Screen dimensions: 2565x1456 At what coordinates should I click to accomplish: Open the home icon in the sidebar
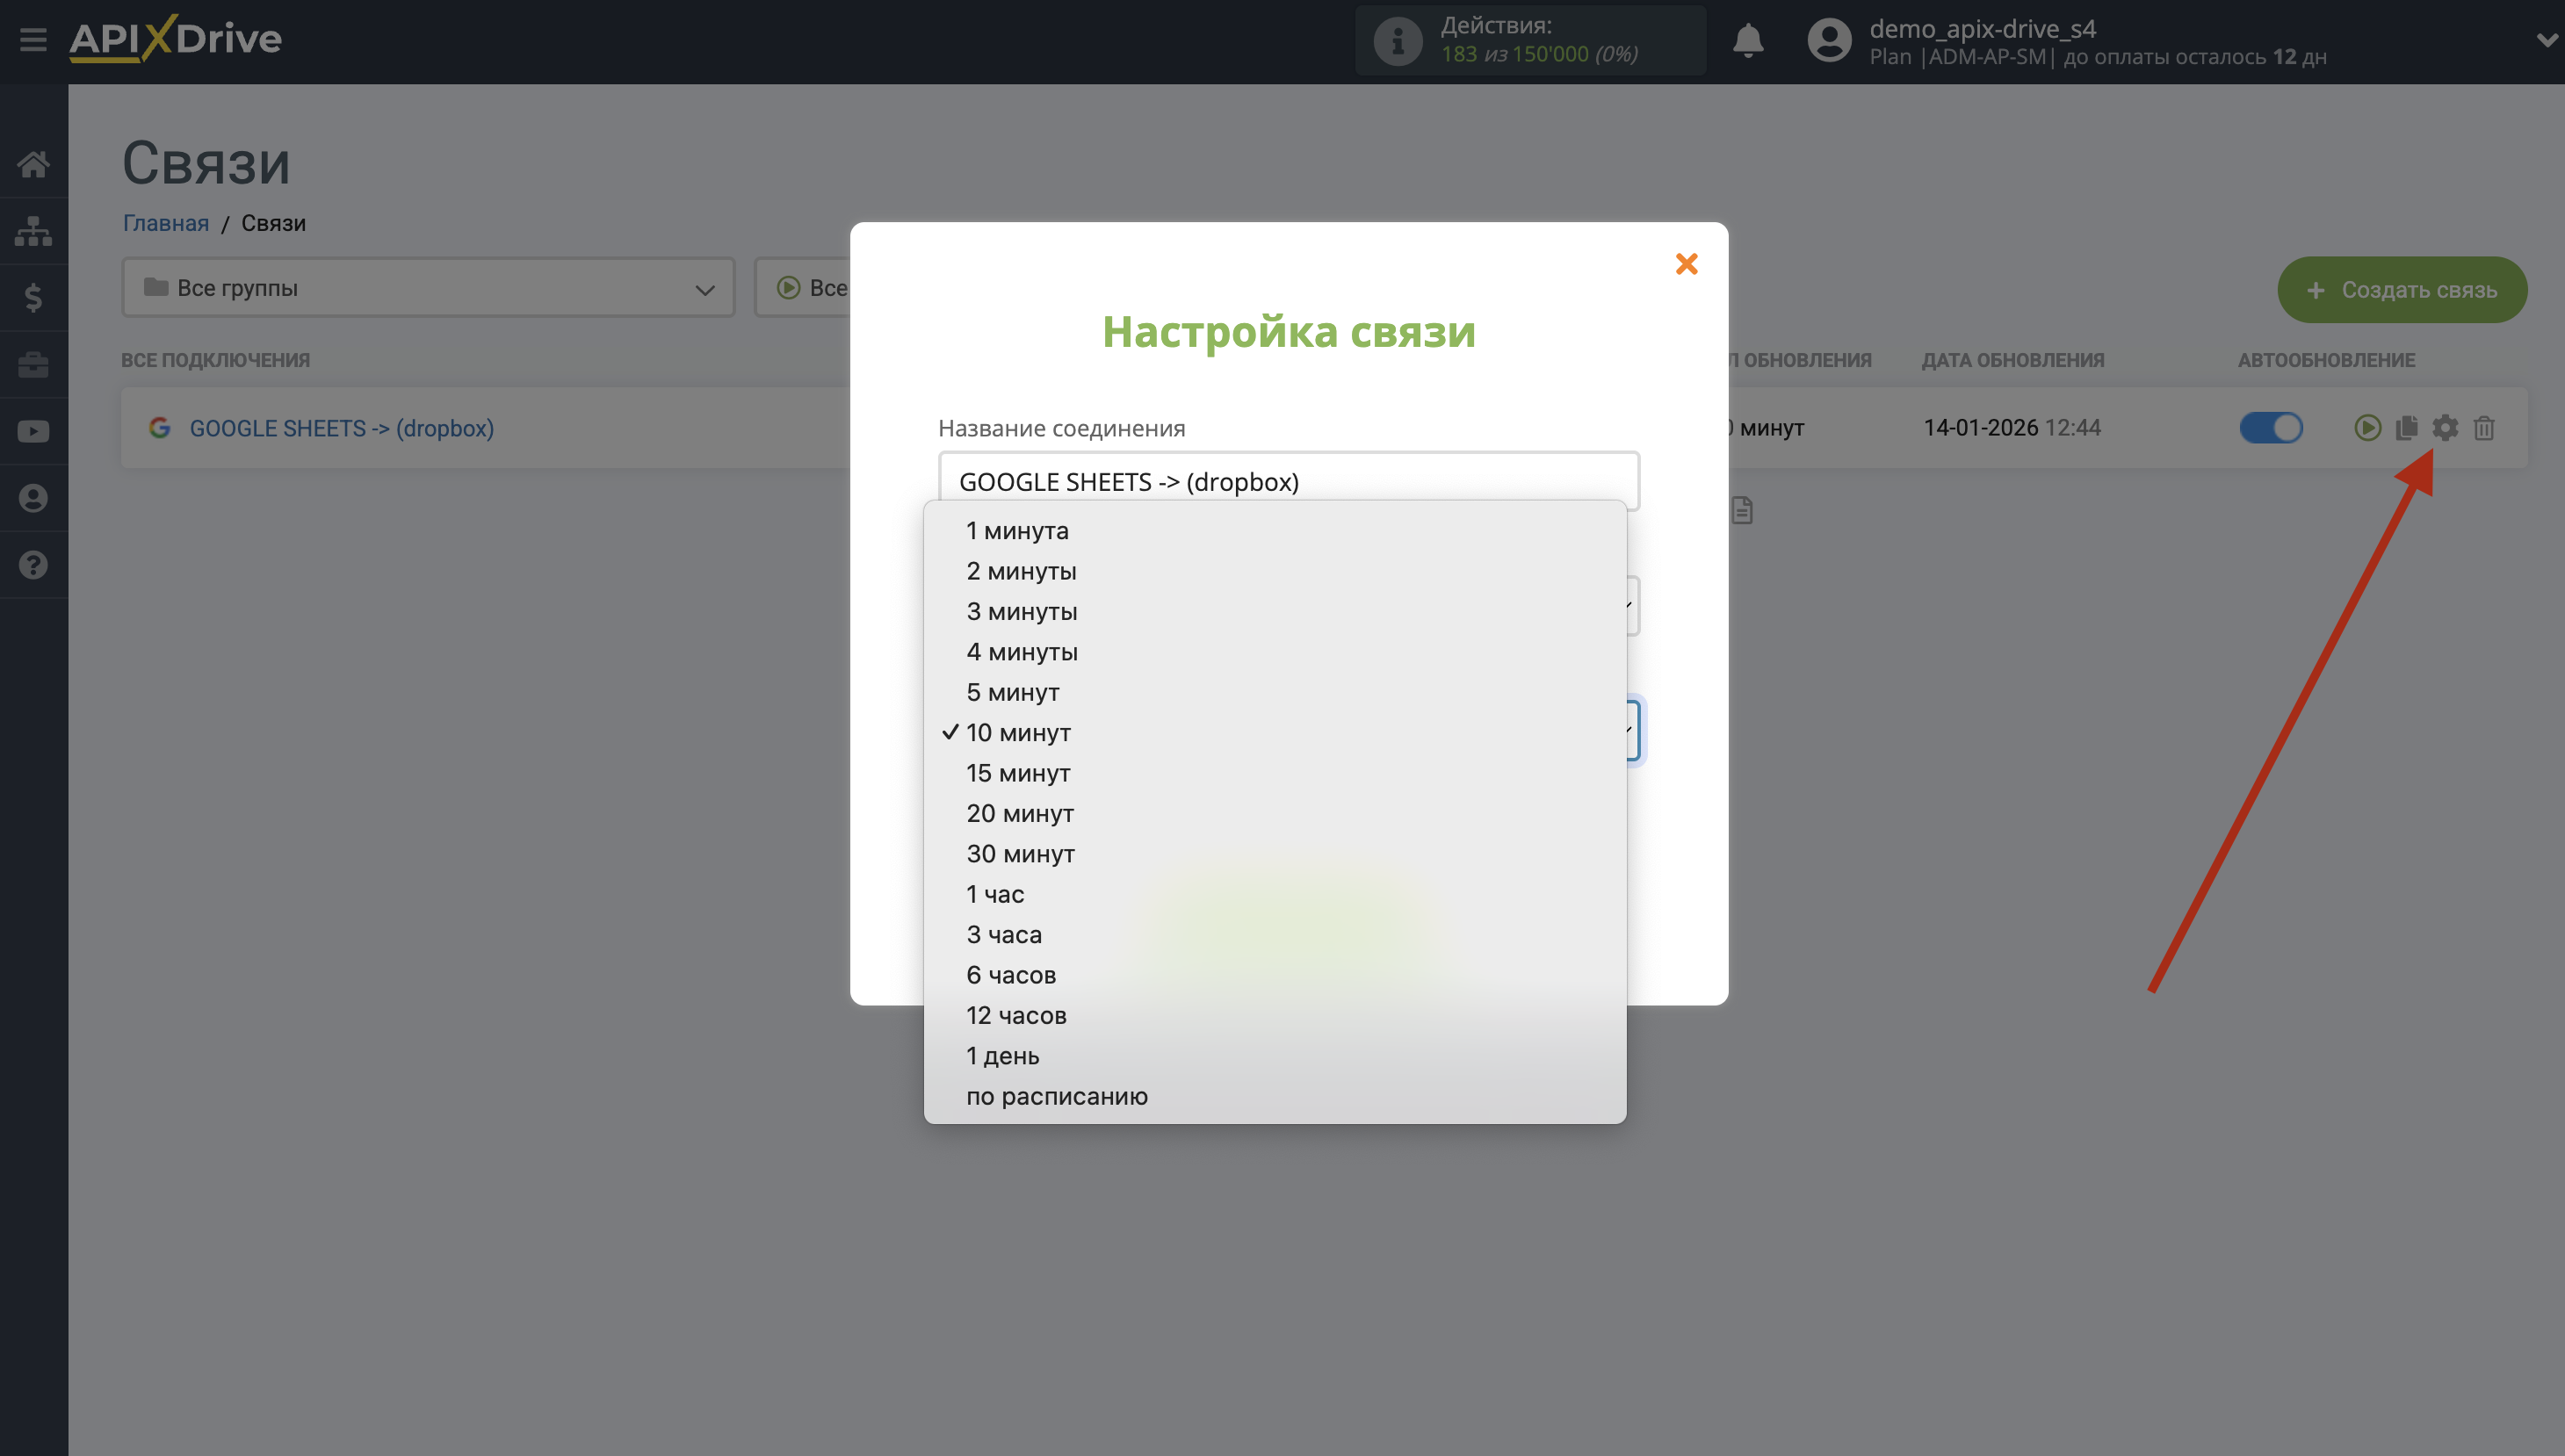pos(33,165)
